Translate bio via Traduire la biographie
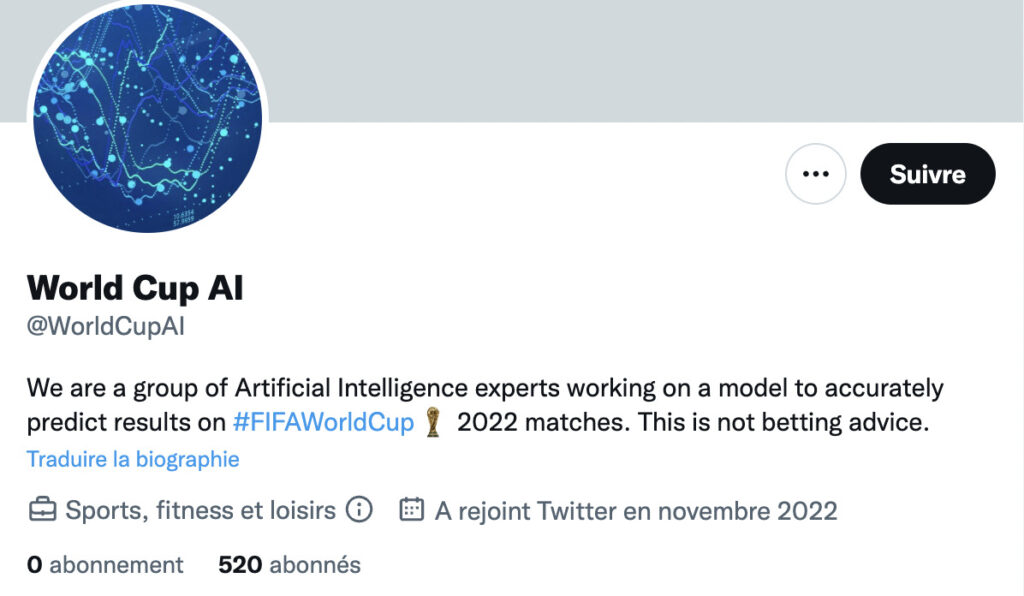1024x596 pixels. click(x=133, y=459)
